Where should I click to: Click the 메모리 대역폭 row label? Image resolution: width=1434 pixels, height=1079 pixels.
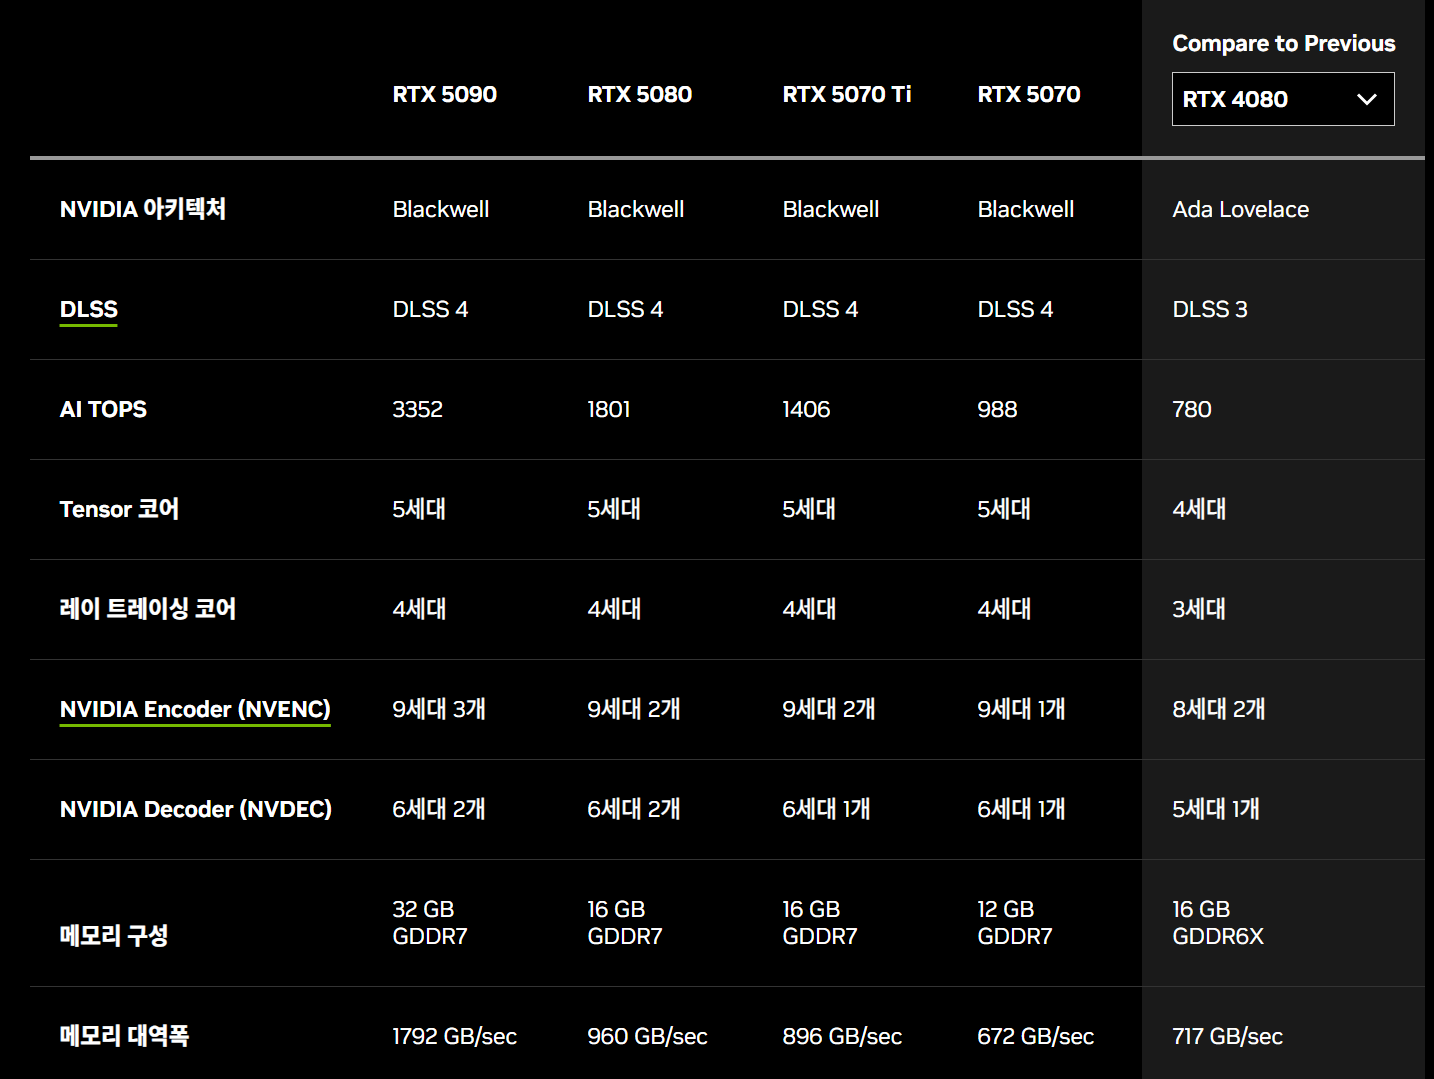pyautogui.click(x=124, y=1036)
